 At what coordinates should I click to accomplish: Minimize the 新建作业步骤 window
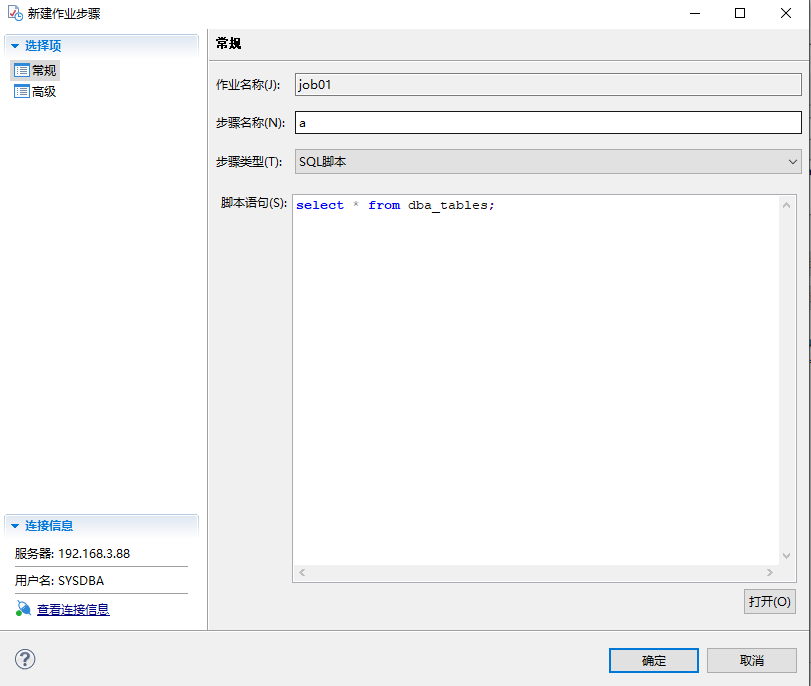(x=695, y=13)
